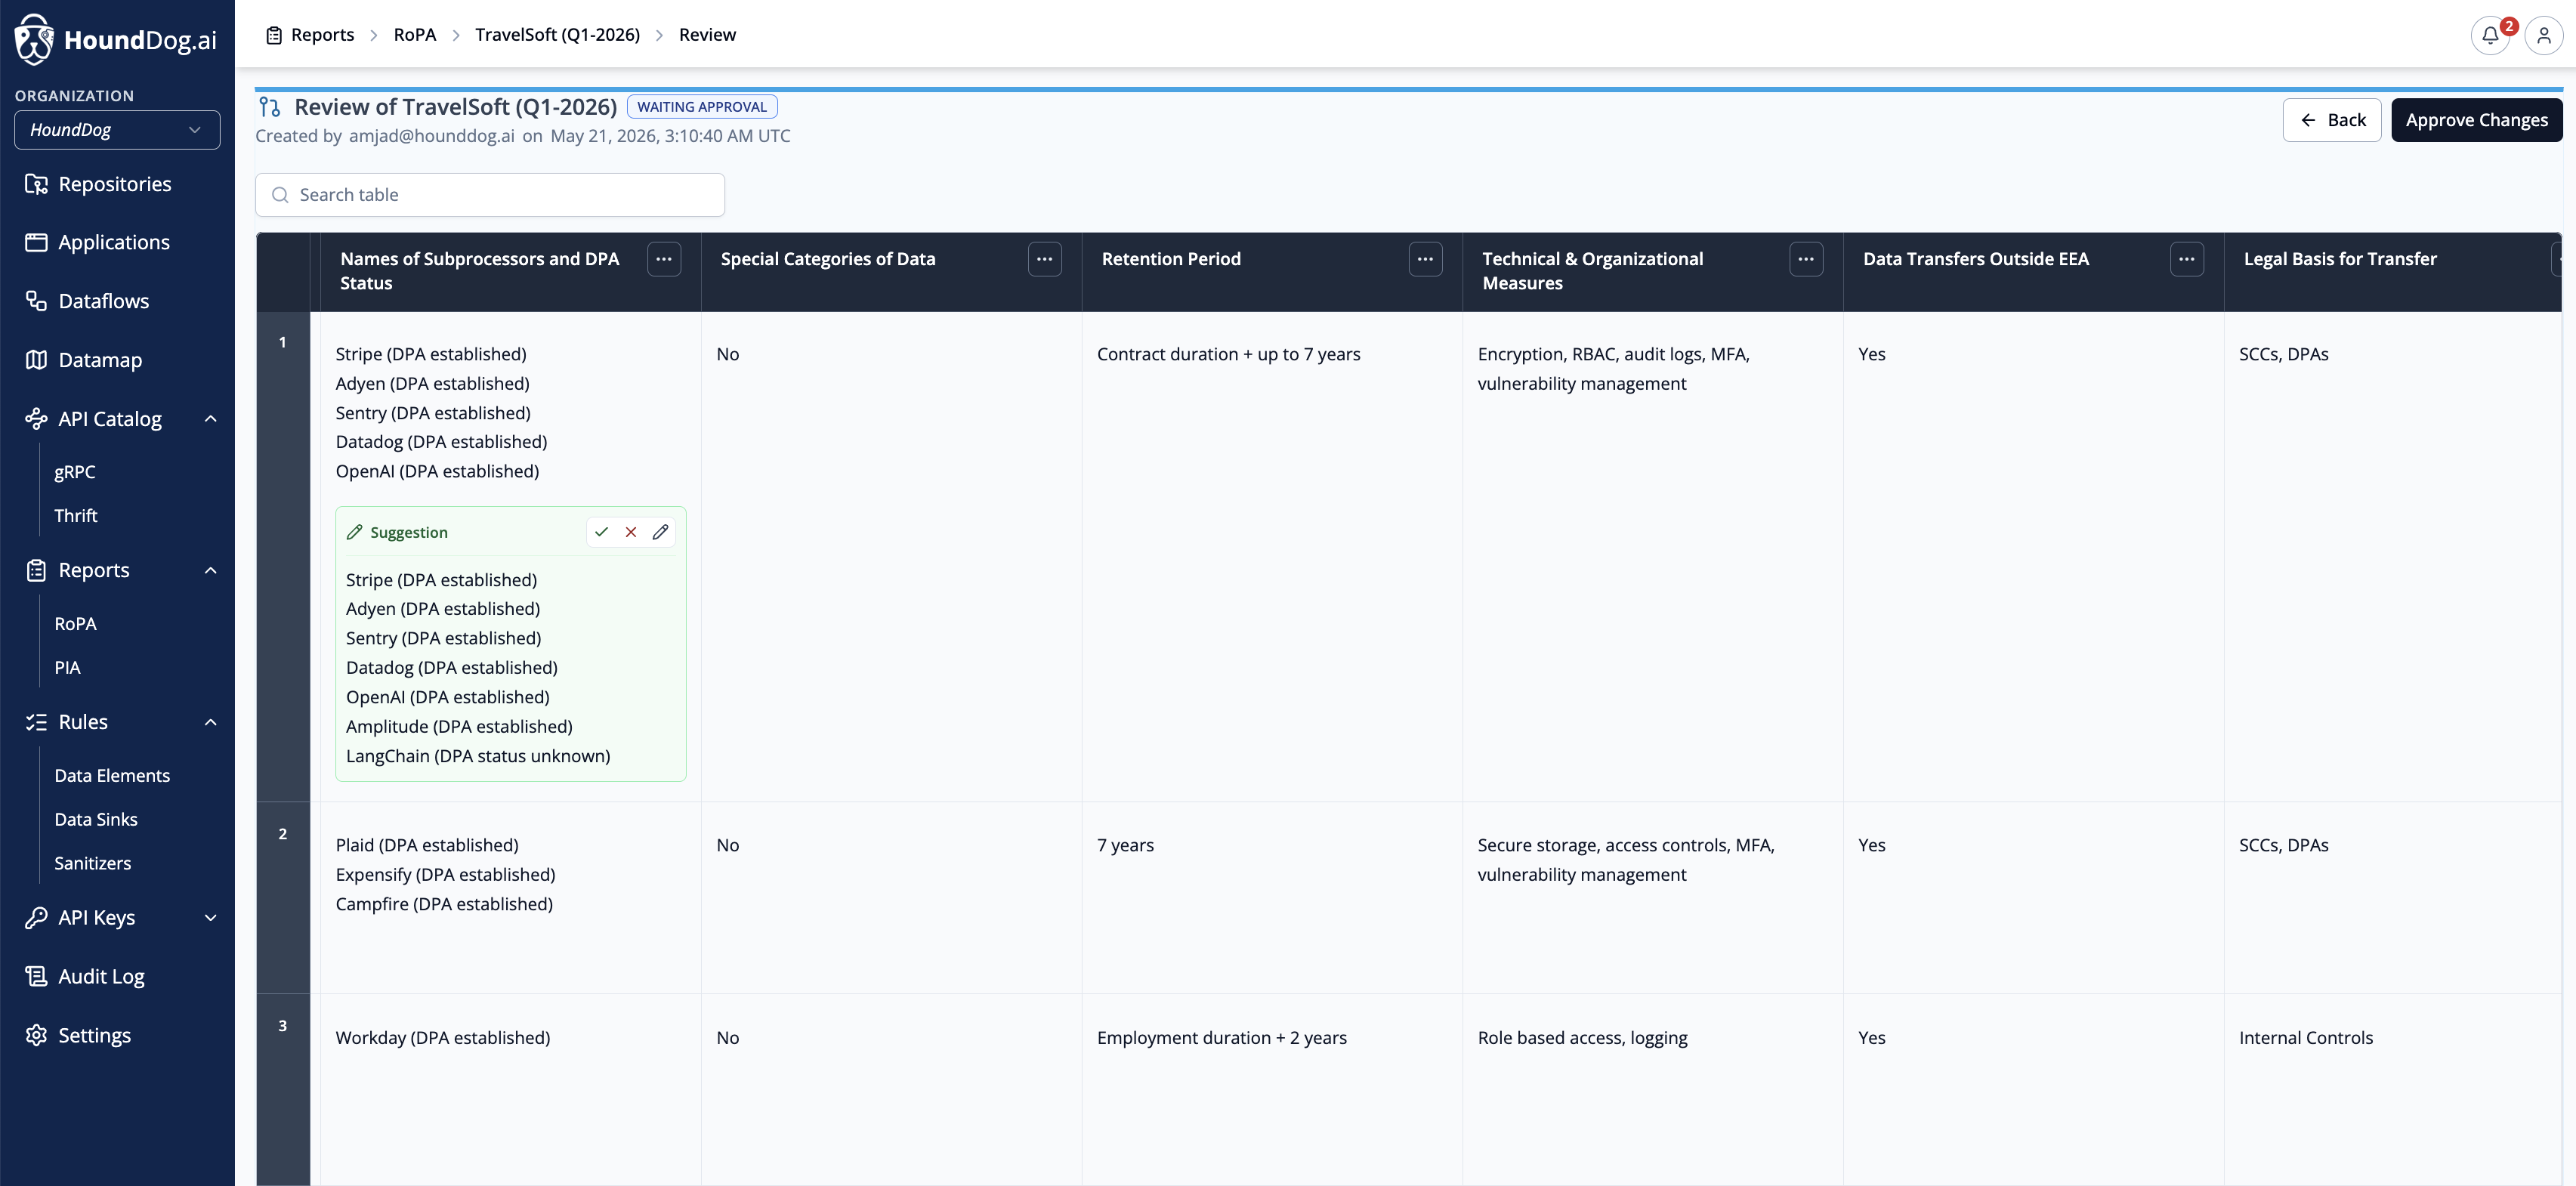This screenshot has width=2576, height=1186.
Task: Click the Back button
Action: coord(2331,120)
